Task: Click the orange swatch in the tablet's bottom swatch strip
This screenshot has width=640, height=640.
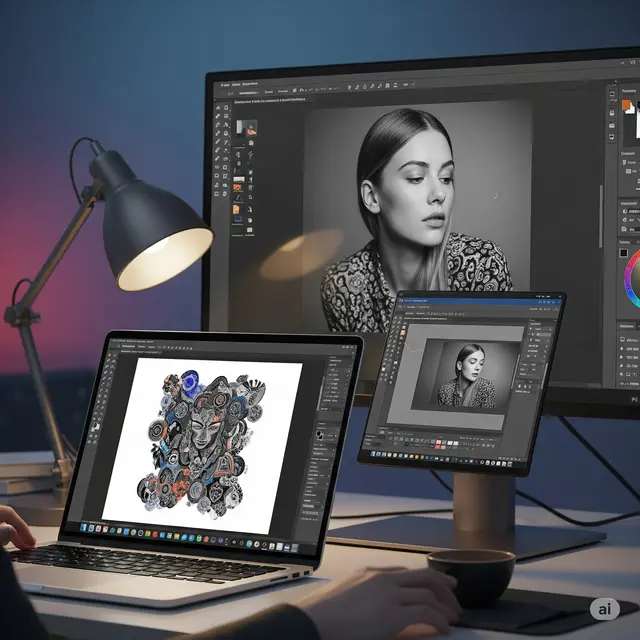Action: [438, 442]
